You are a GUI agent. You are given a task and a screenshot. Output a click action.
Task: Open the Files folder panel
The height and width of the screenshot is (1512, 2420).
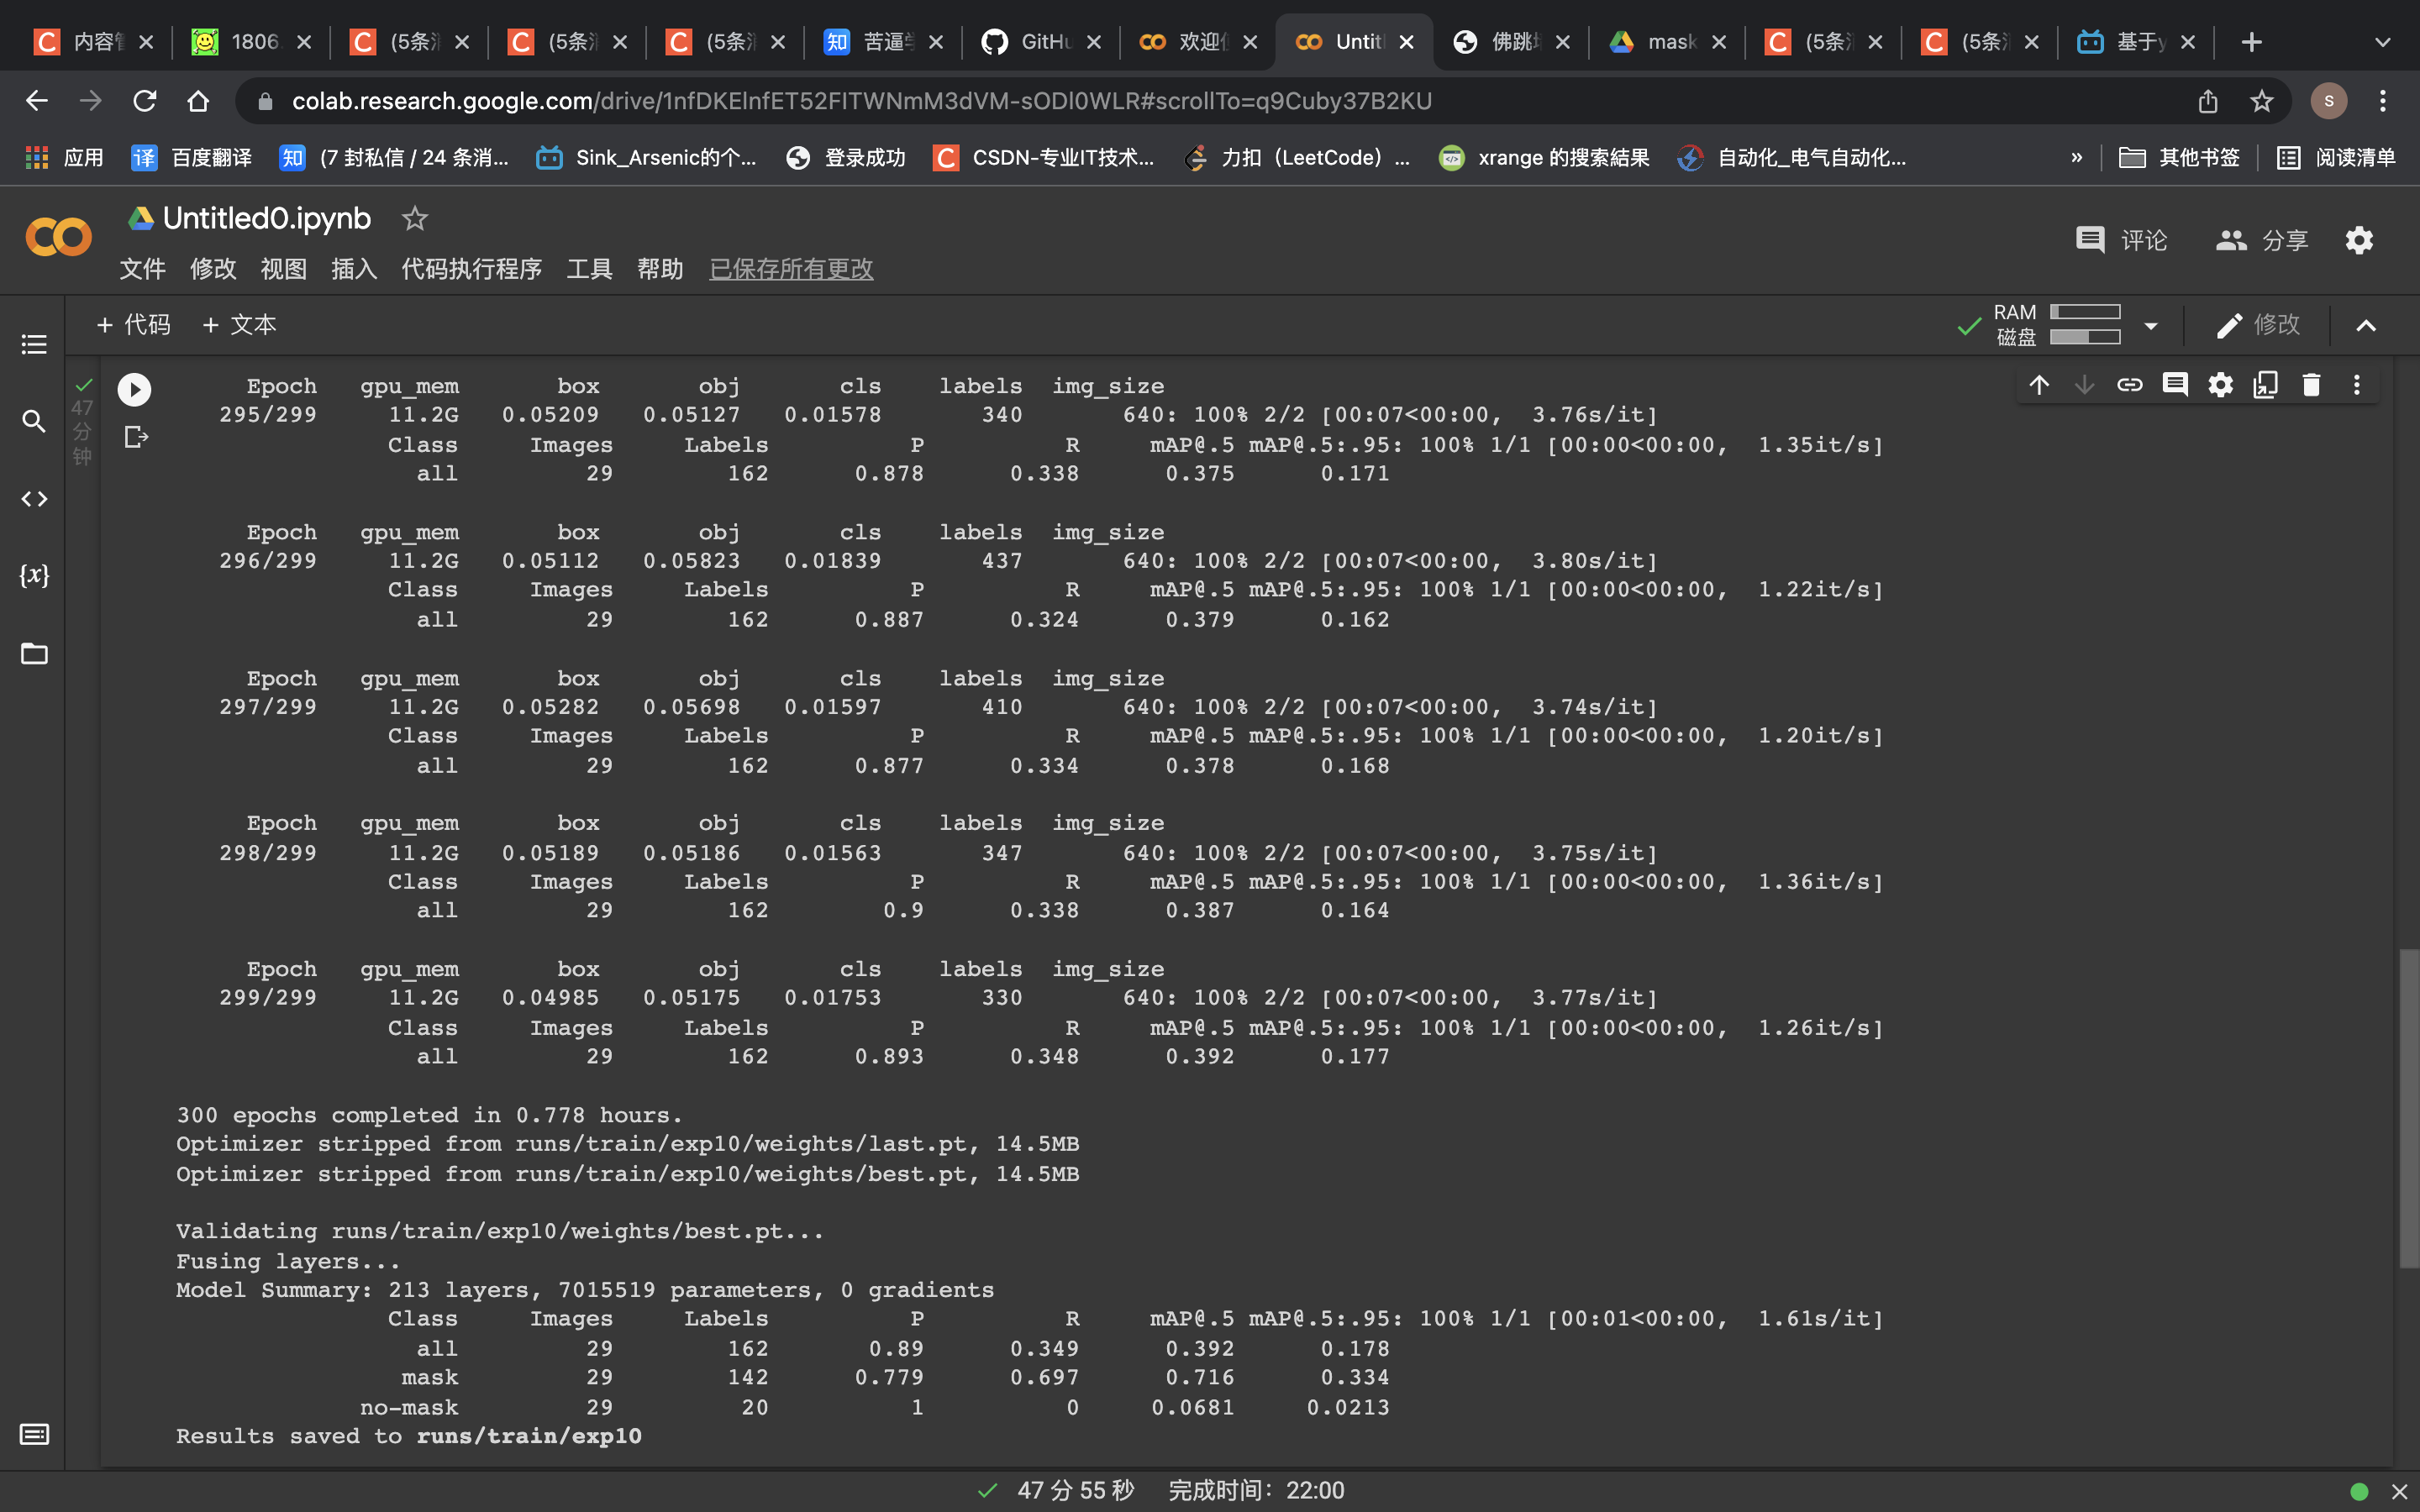[x=34, y=653]
